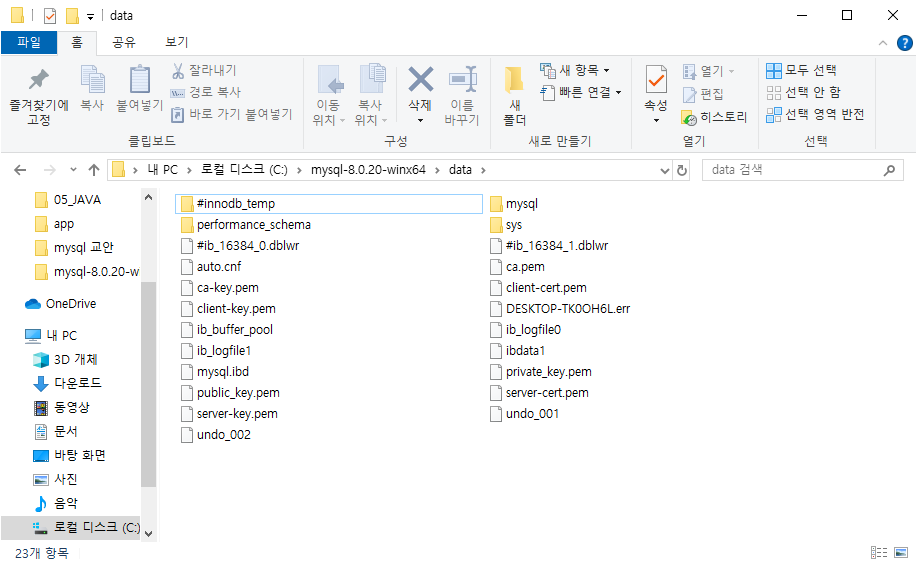Click mysql-8.0.20-winx64 breadcrumb segment
The image size is (917, 566).
pos(368,170)
